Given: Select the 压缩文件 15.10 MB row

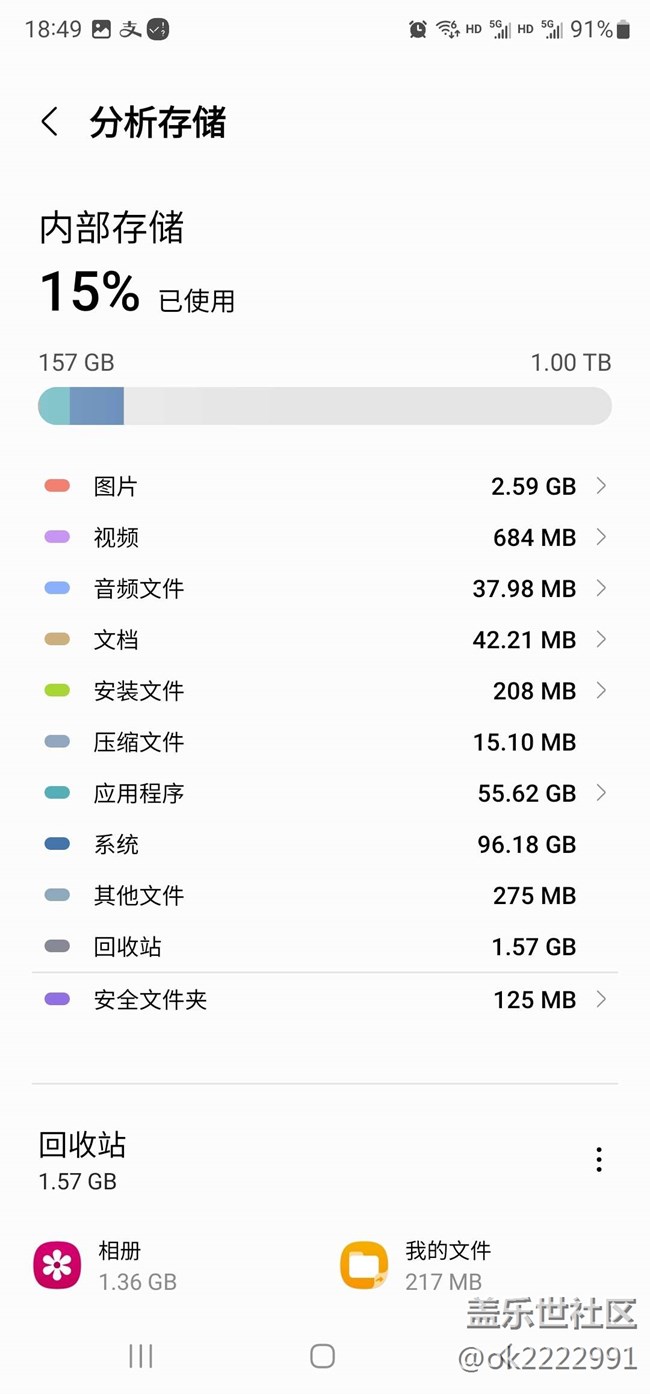Looking at the screenshot, I should pos(324,742).
